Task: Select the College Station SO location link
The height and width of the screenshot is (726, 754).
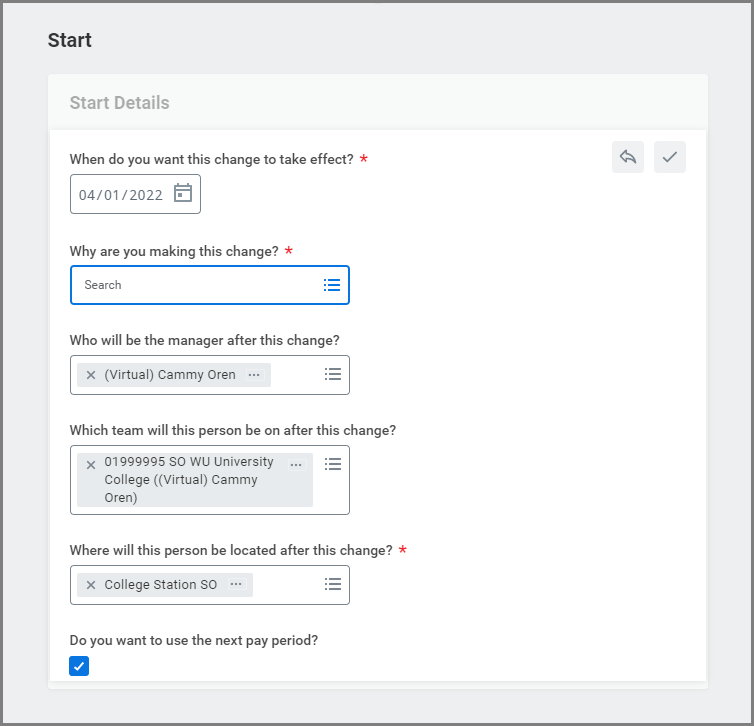Action: pyautogui.click(x=160, y=585)
